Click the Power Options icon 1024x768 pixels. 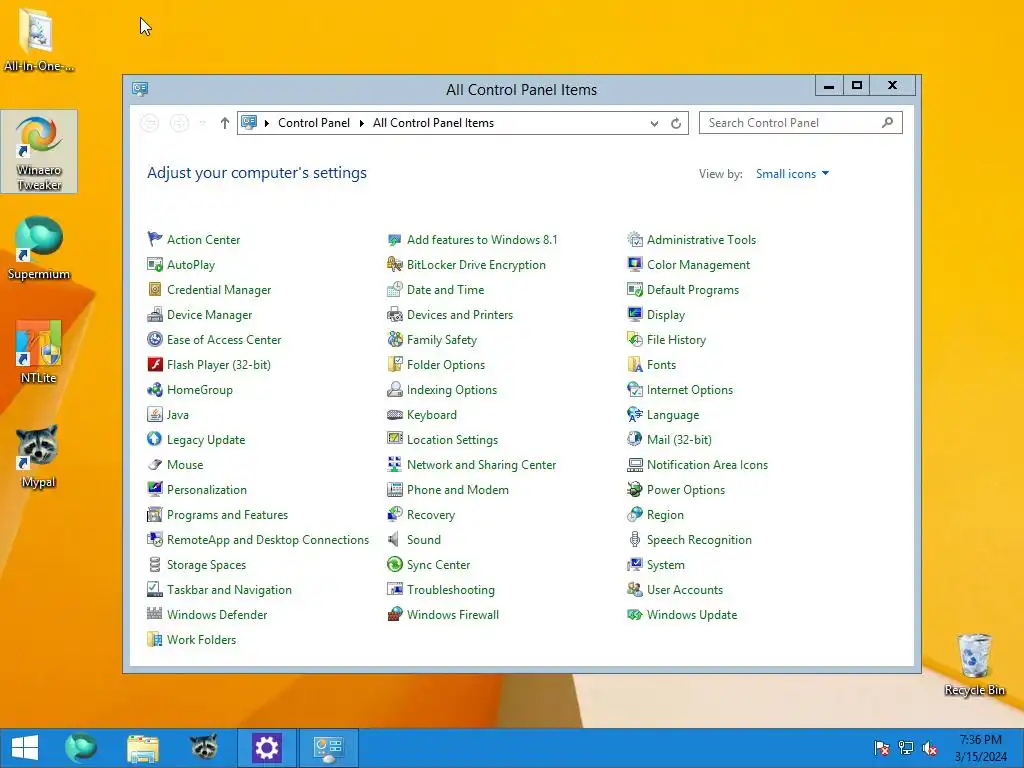coord(635,490)
